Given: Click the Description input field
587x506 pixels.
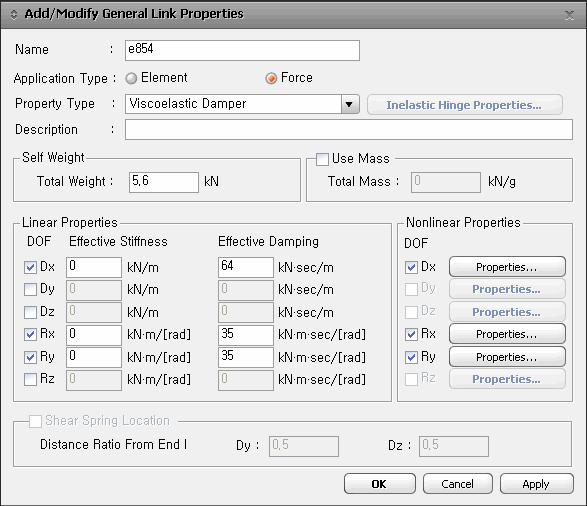Looking at the screenshot, I should click(349, 129).
